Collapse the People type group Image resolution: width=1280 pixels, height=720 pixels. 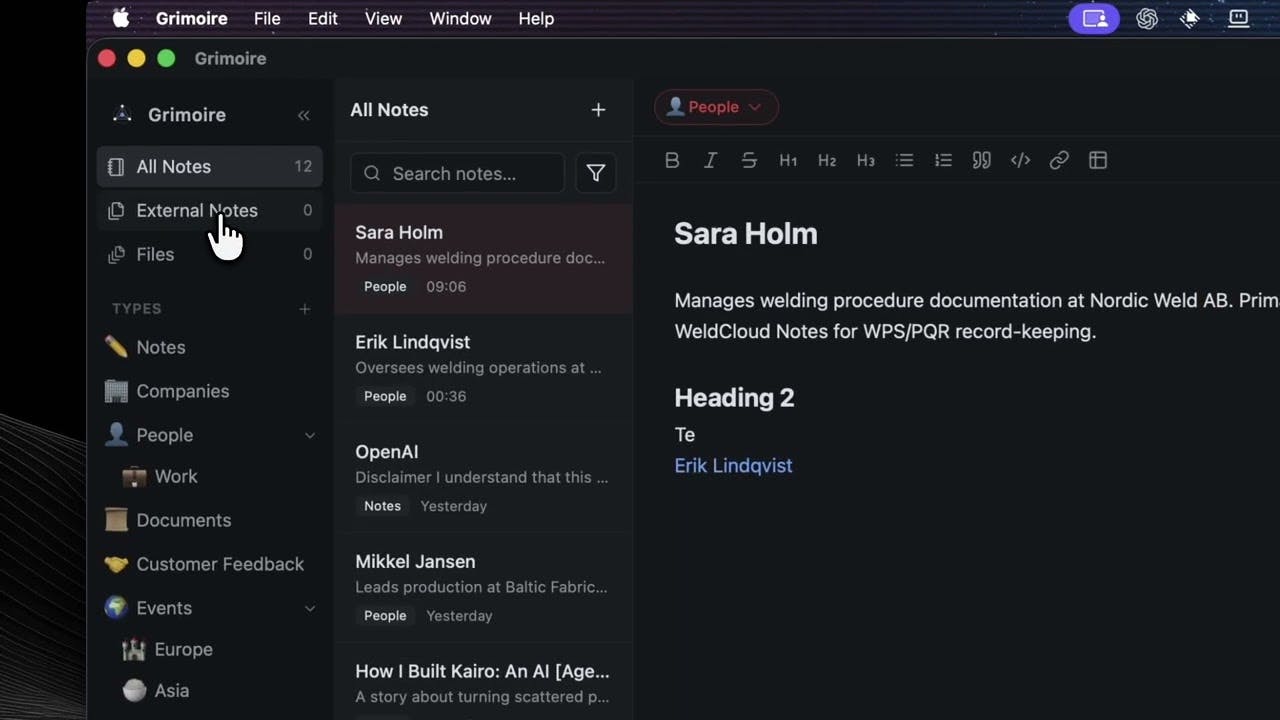point(310,435)
